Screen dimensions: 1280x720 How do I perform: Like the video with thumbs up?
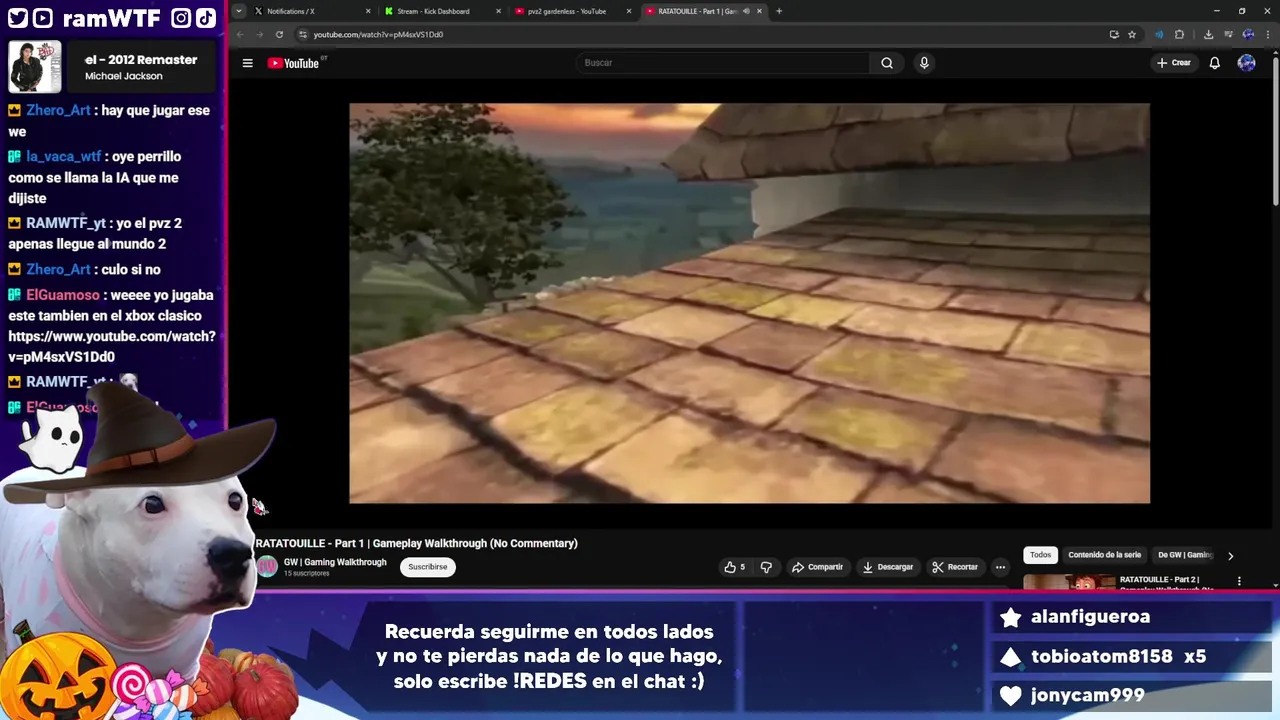[x=735, y=567]
